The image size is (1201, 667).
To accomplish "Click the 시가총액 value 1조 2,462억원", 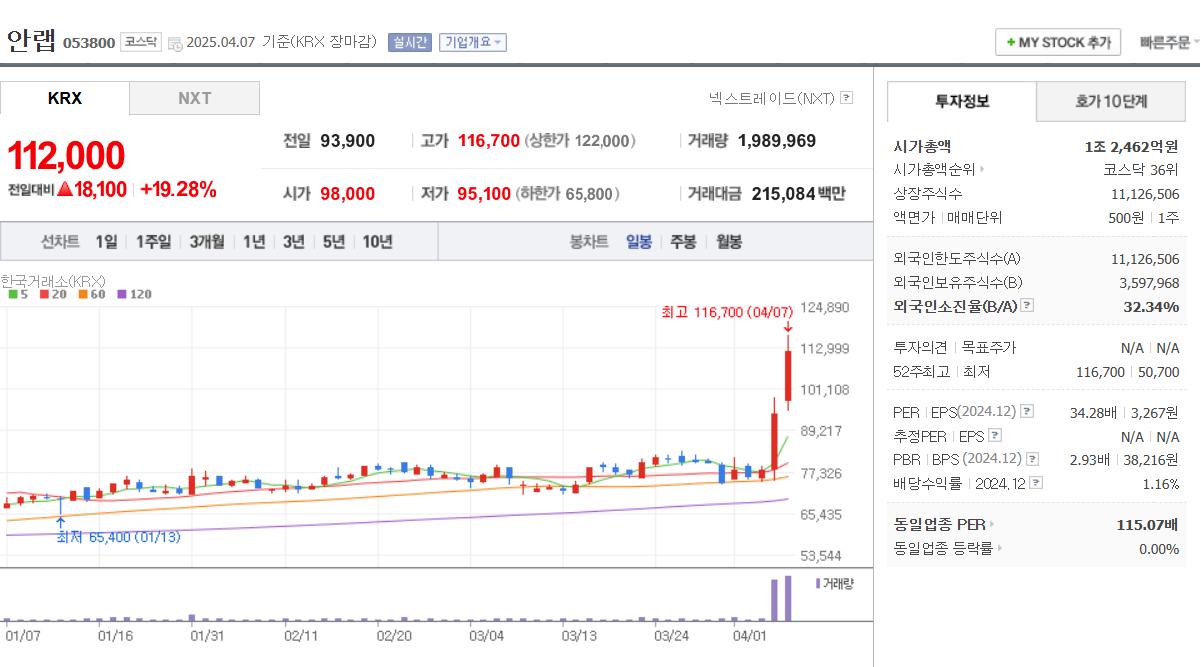I will click(1132, 146).
